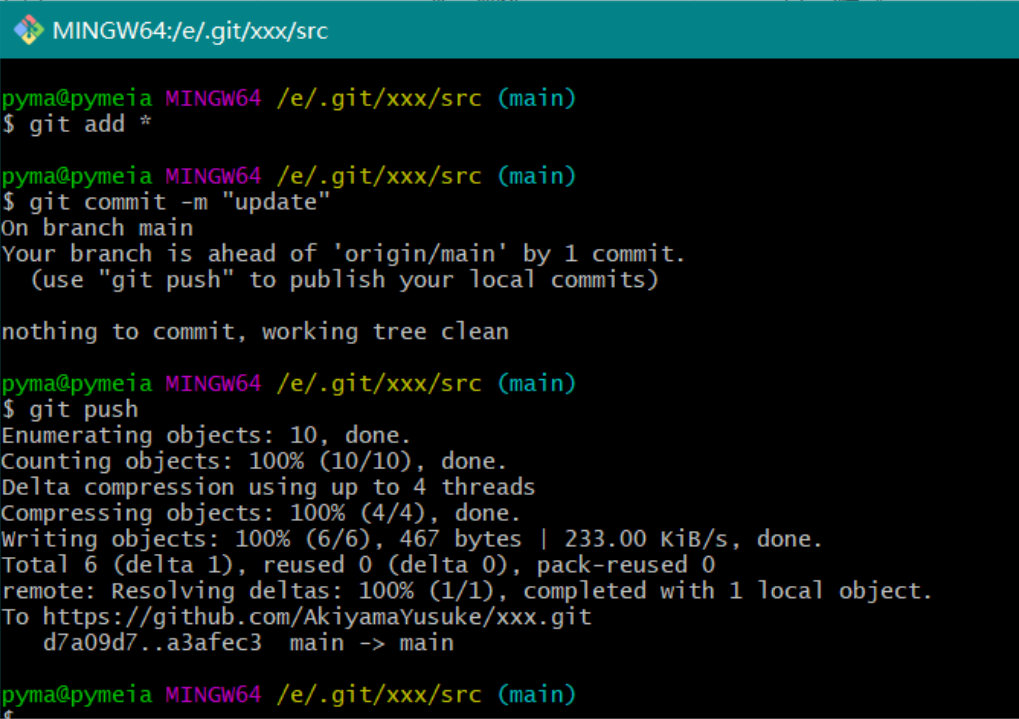Click the "Your branch is ahead of 'origin/main'" line

click(343, 254)
